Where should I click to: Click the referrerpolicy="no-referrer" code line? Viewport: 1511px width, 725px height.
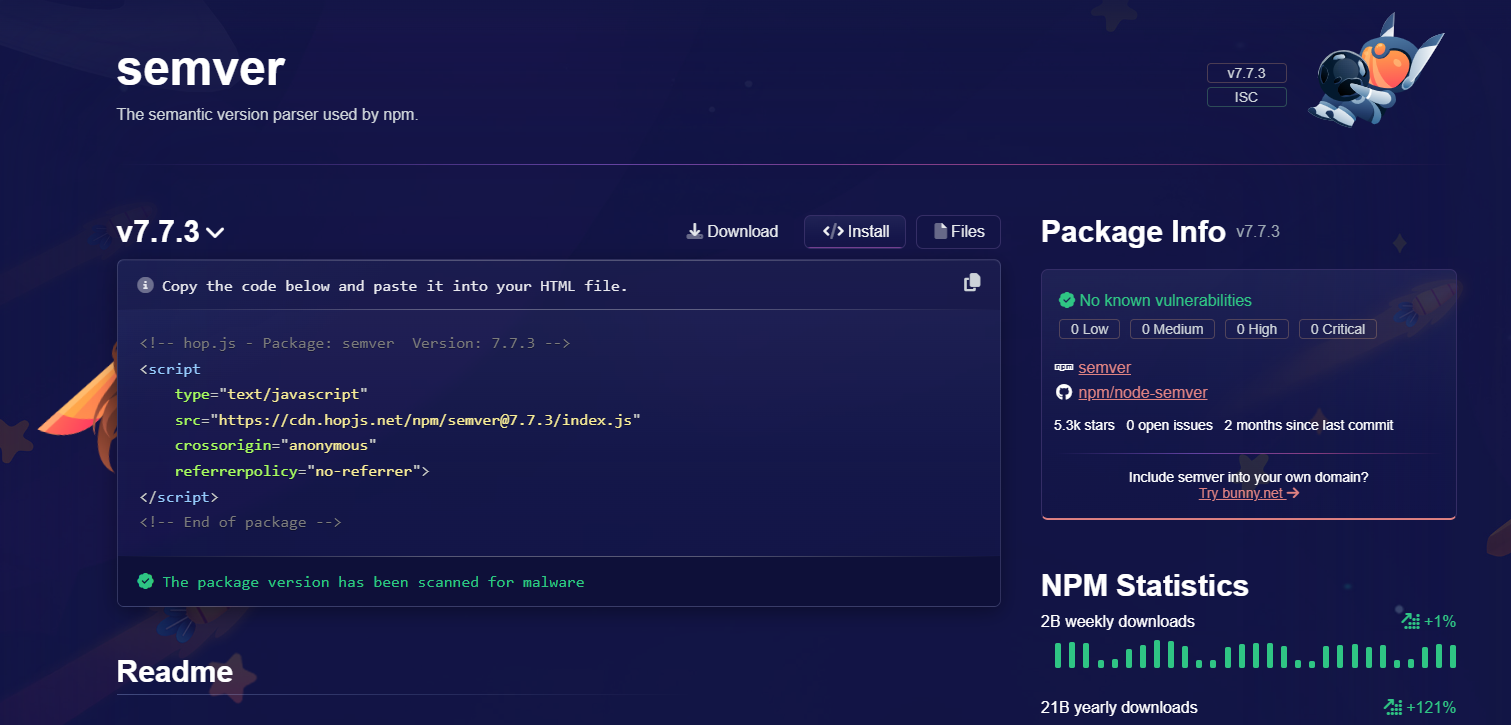point(301,471)
